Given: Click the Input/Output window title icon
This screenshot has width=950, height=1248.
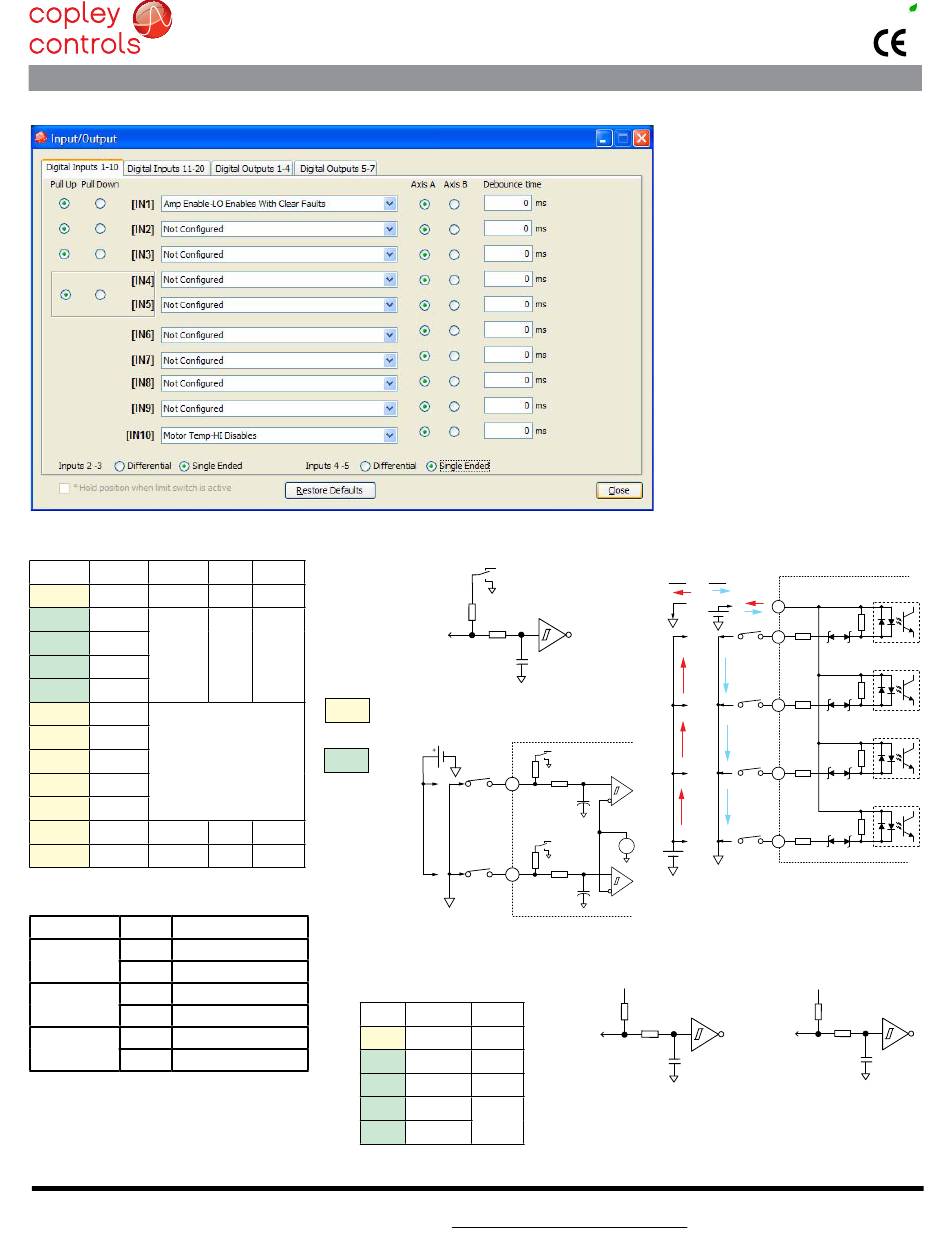Looking at the screenshot, I should pyautogui.click(x=41, y=138).
